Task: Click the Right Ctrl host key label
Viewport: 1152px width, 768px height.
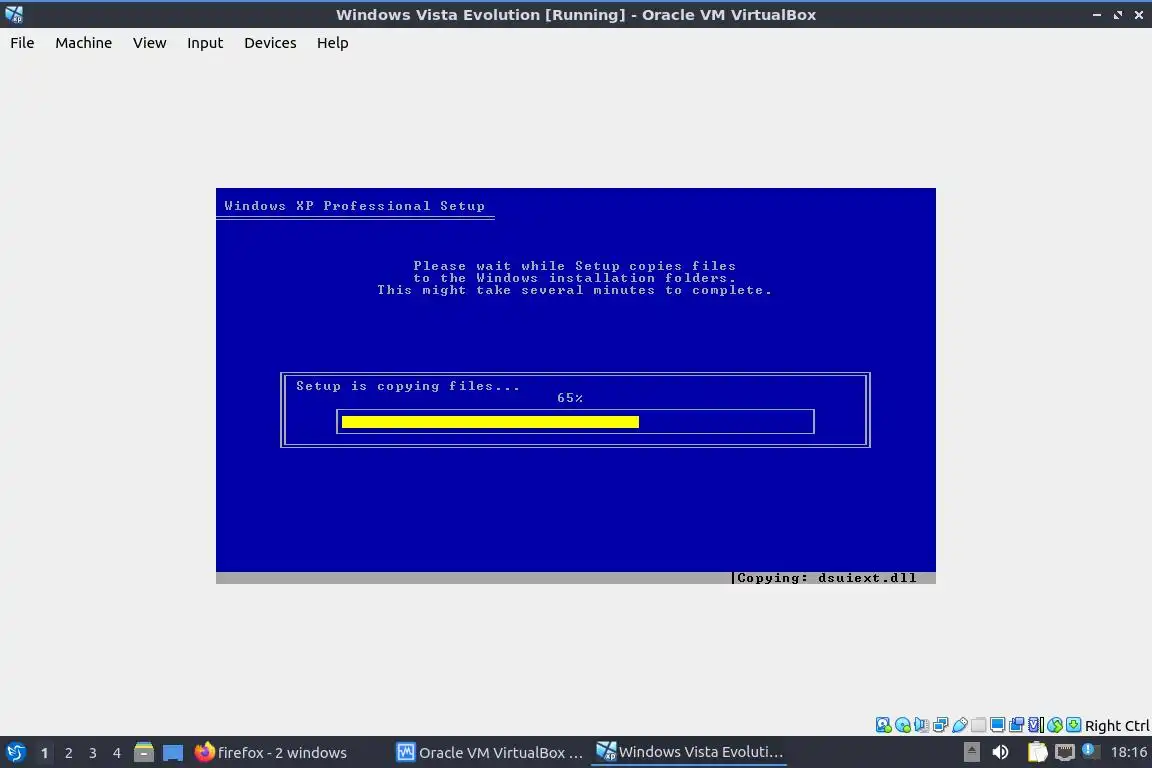Action: pos(1117,725)
